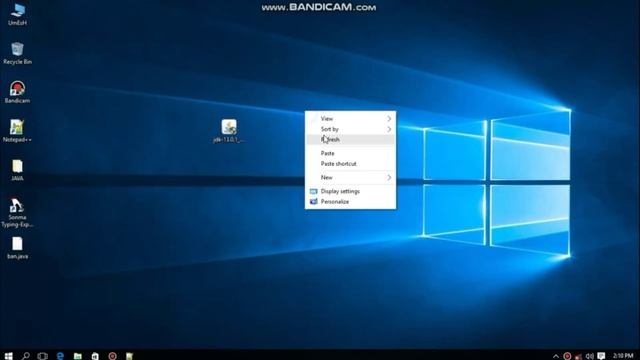Select the JAVA folder on desktop
The width and height of the screenshot is (640, 360).
point(17,170)
